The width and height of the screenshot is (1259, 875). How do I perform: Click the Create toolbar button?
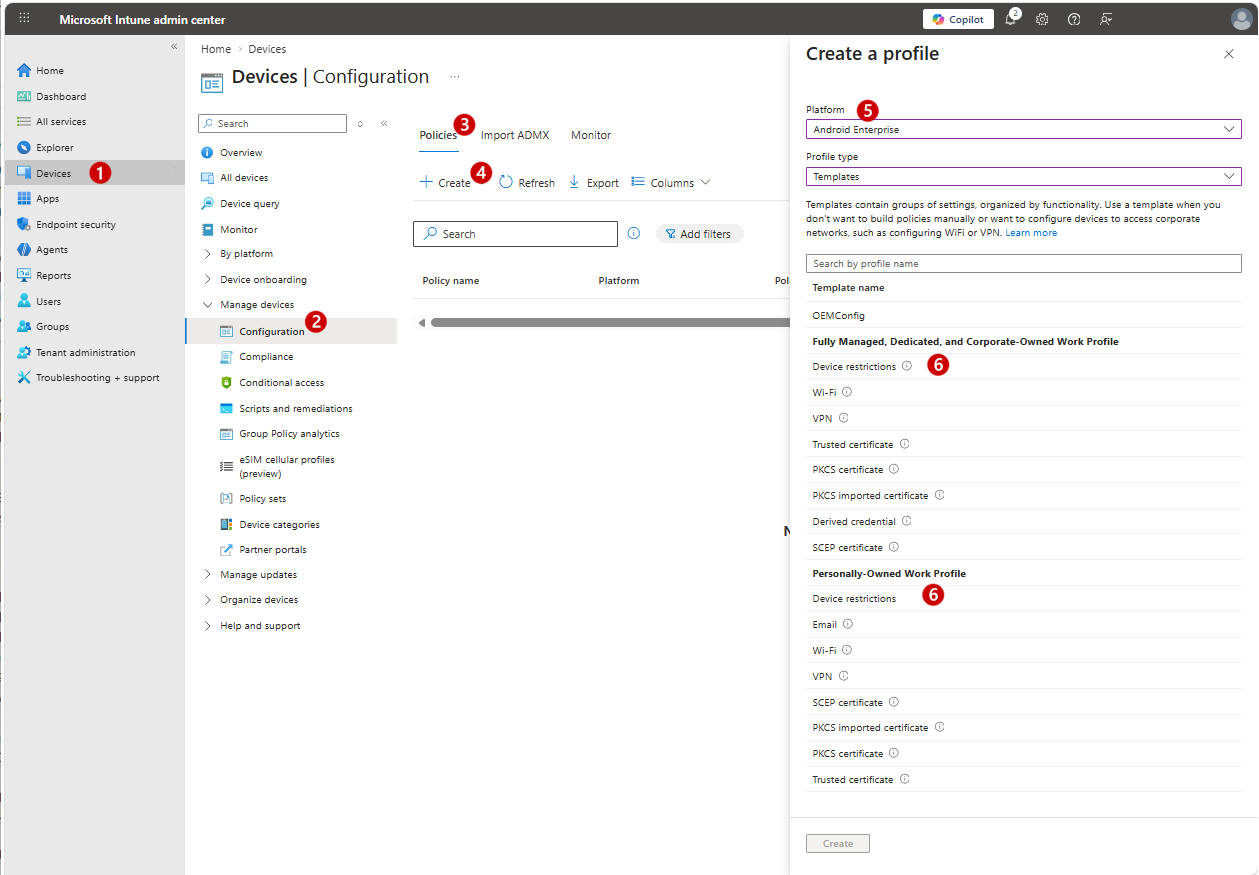click(445, 183)
